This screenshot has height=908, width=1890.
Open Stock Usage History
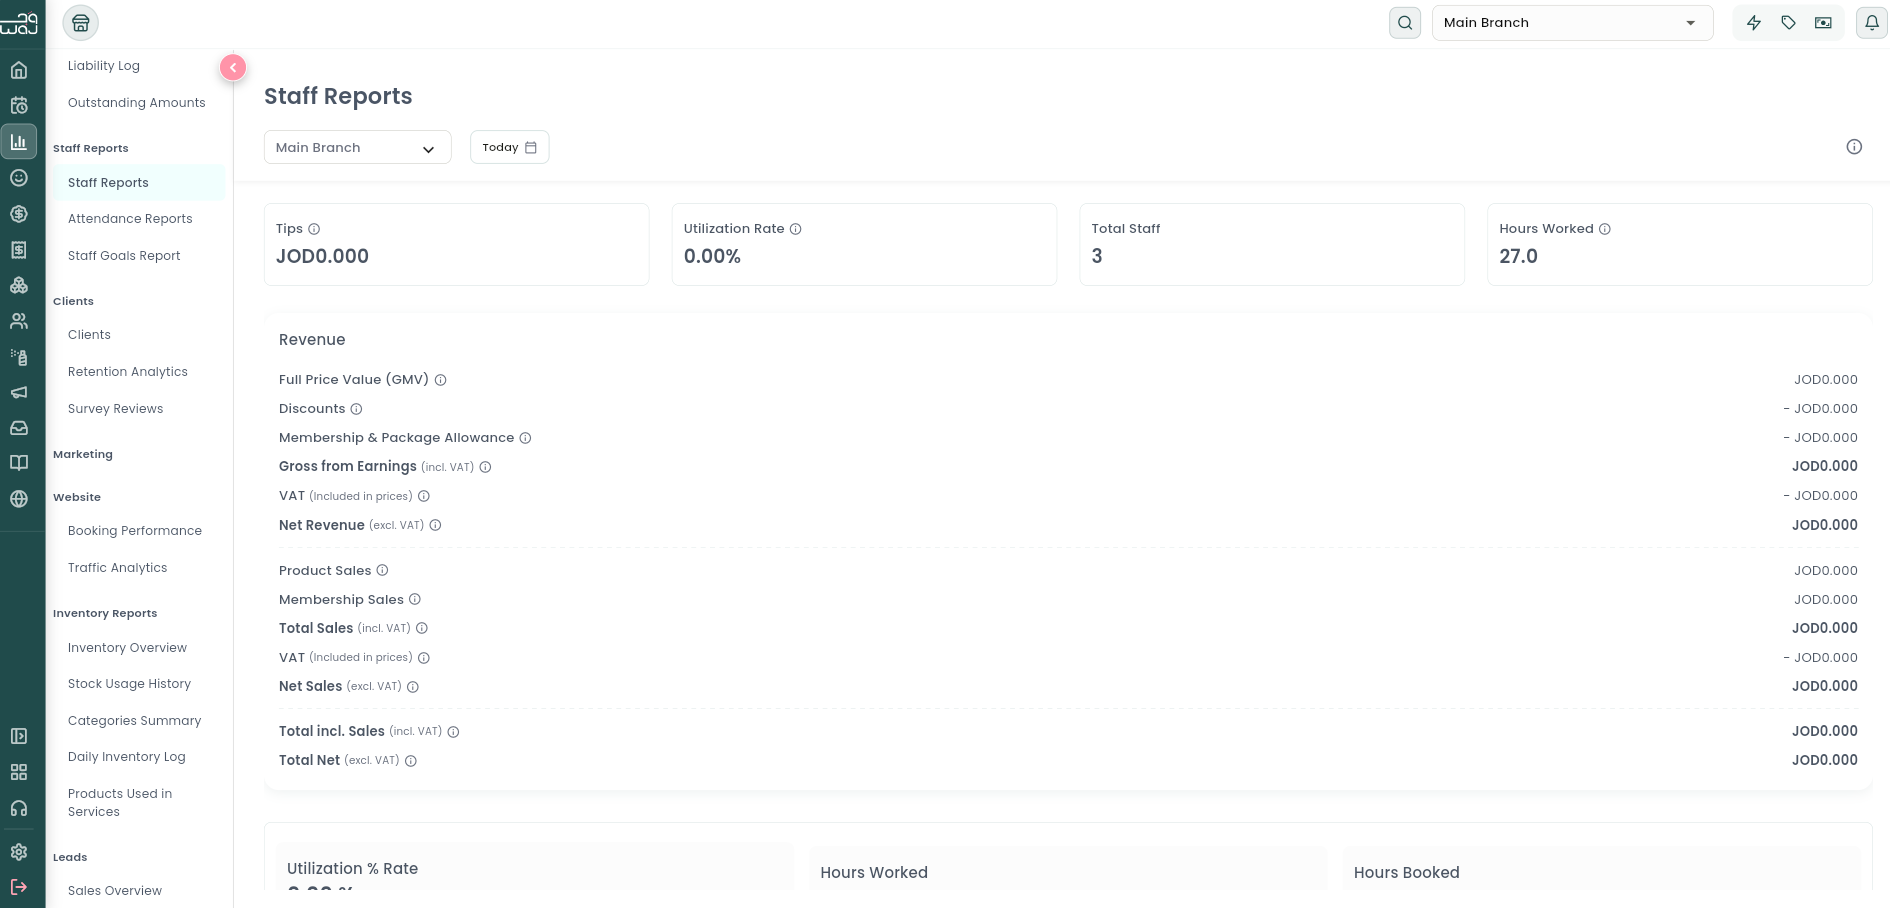click(129, 684)
